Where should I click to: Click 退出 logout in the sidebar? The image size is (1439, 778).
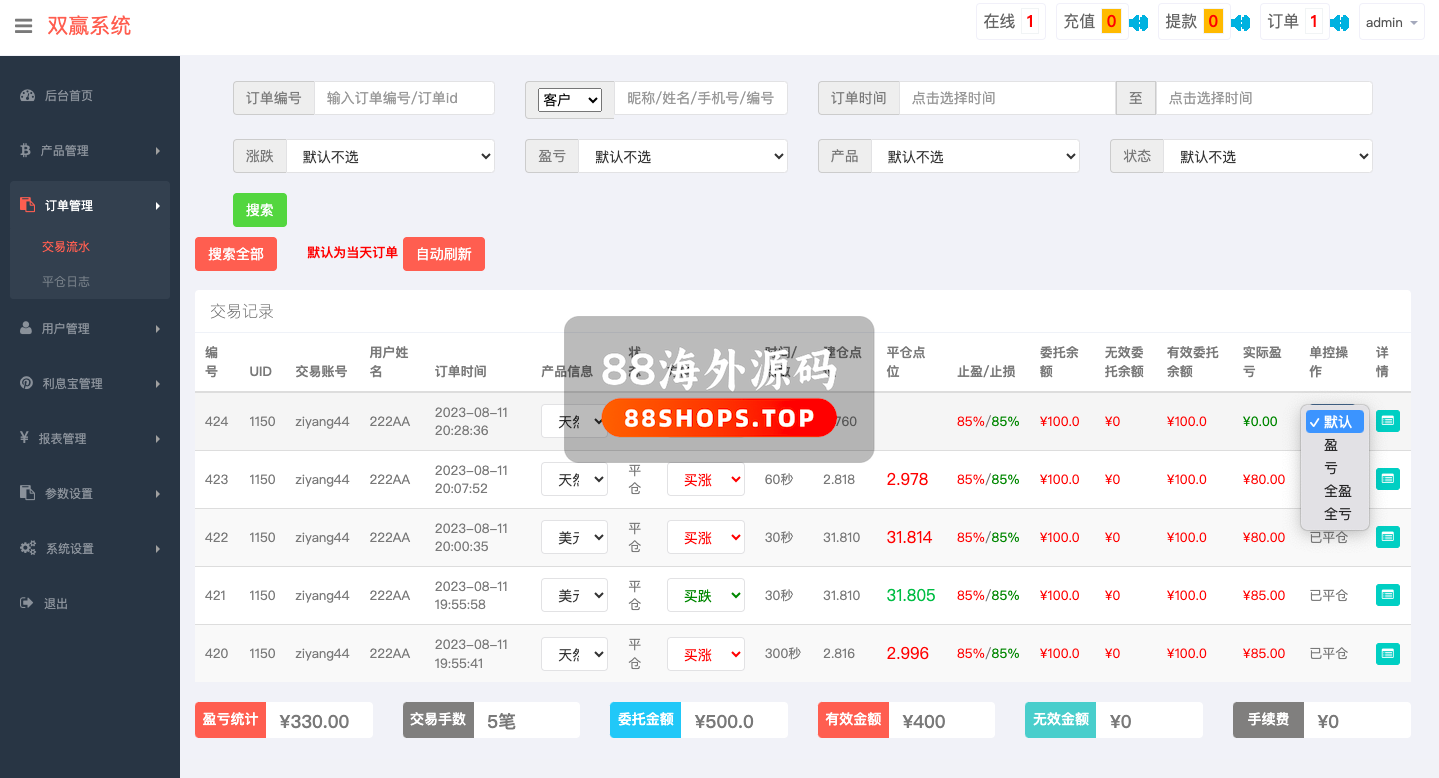[x=56, y=604]
